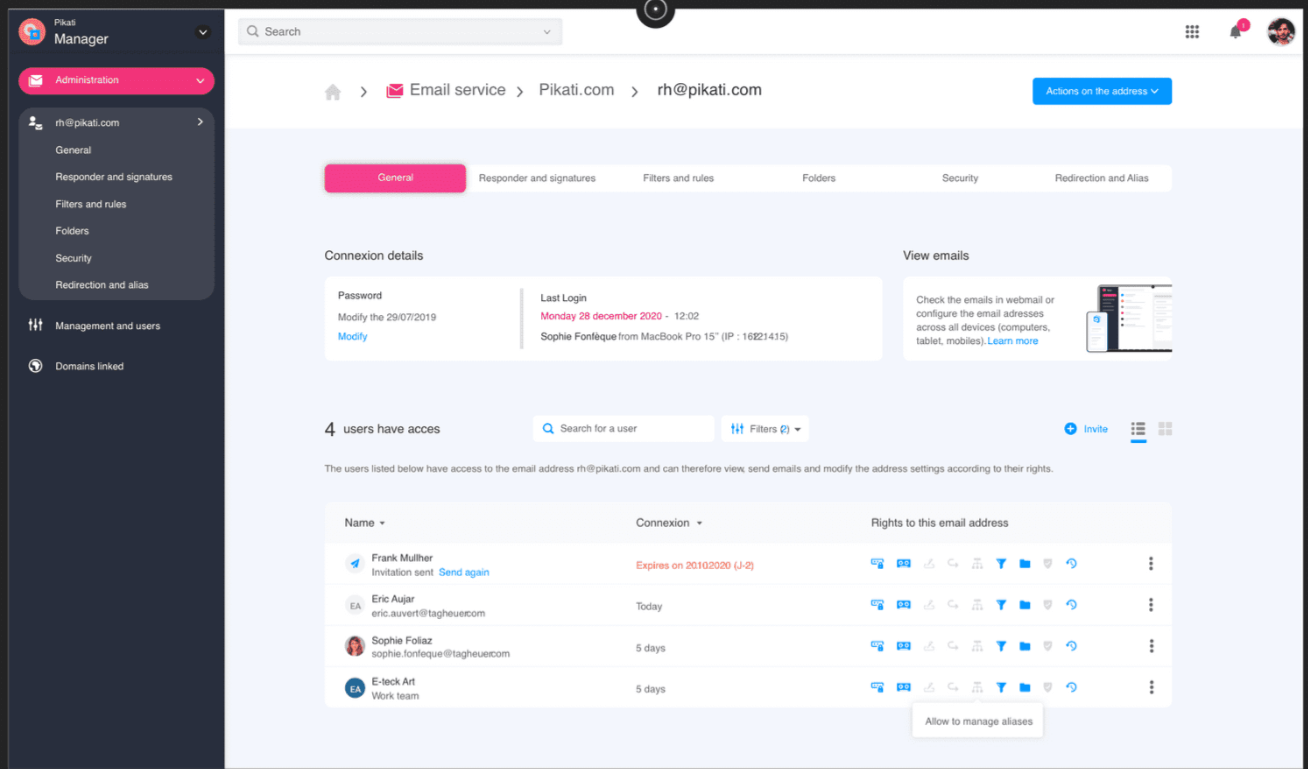Select Domains linked in the sidebar
The image size is (1308, 769).
pyautogui.click(x=89, y=367)
